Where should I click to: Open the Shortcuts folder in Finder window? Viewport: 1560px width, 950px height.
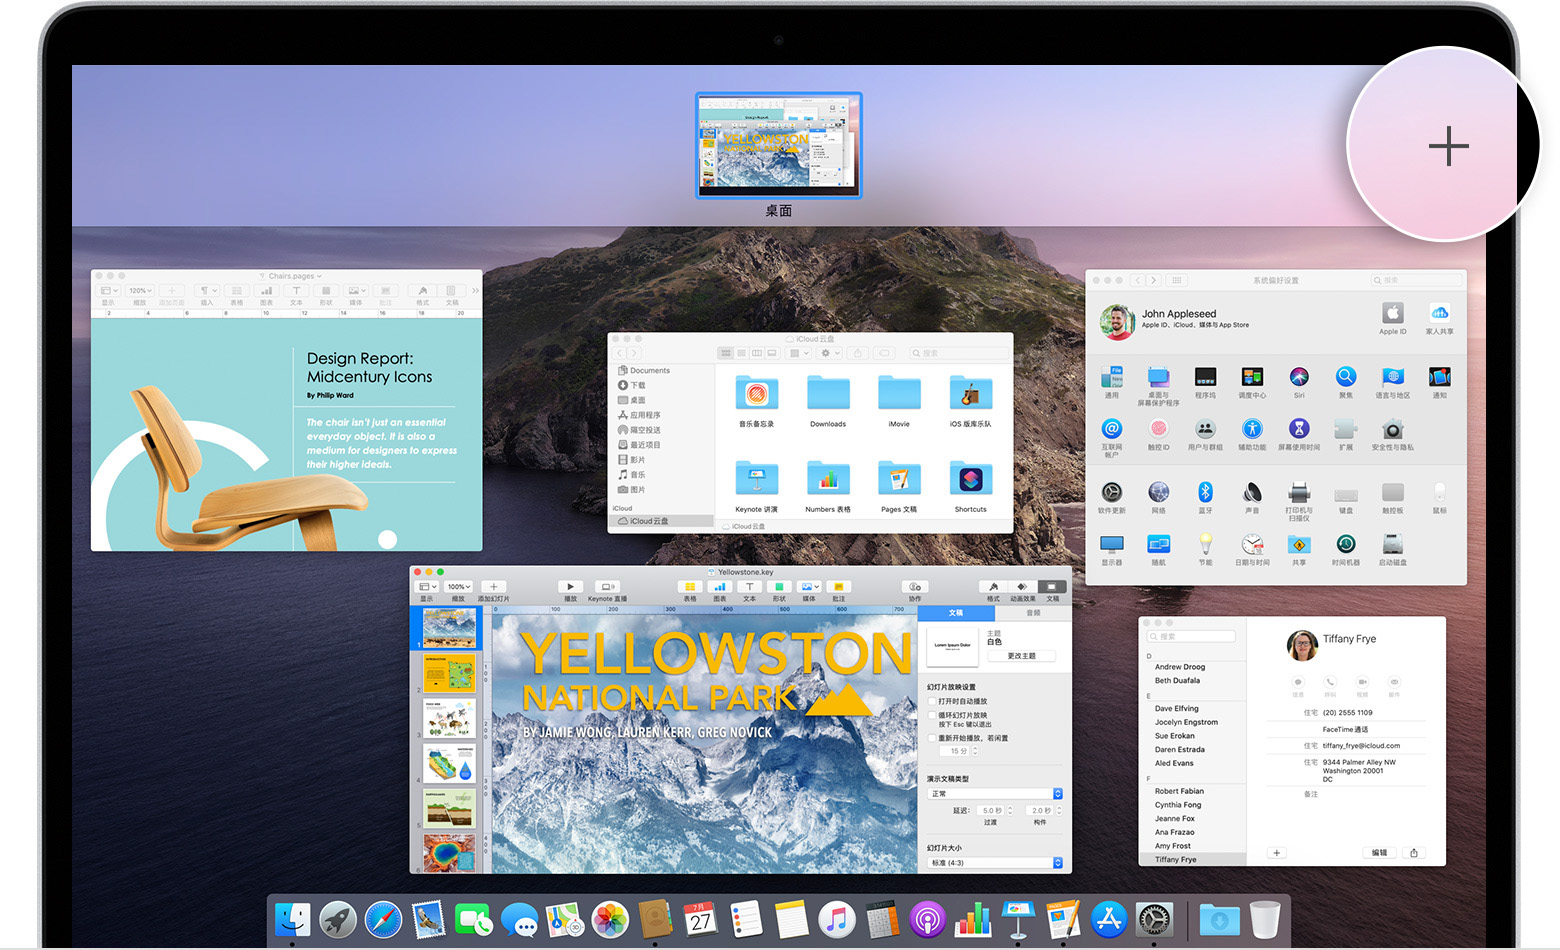tap(970, 479)
